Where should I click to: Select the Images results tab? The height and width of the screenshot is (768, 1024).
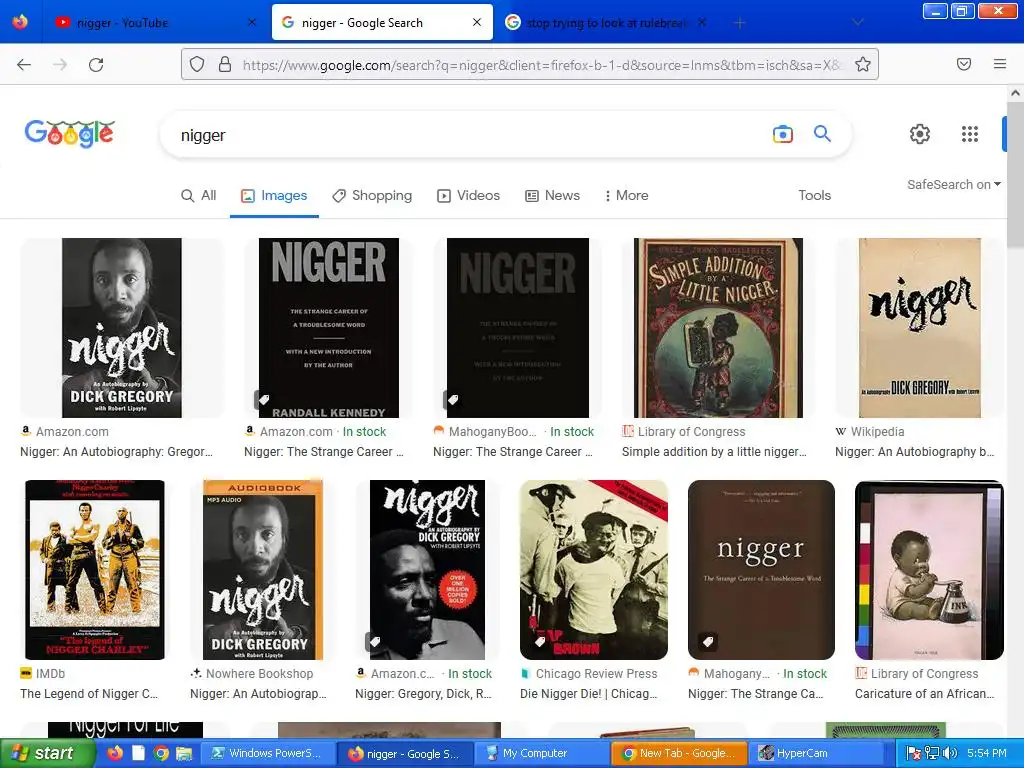tap(274, 195)
